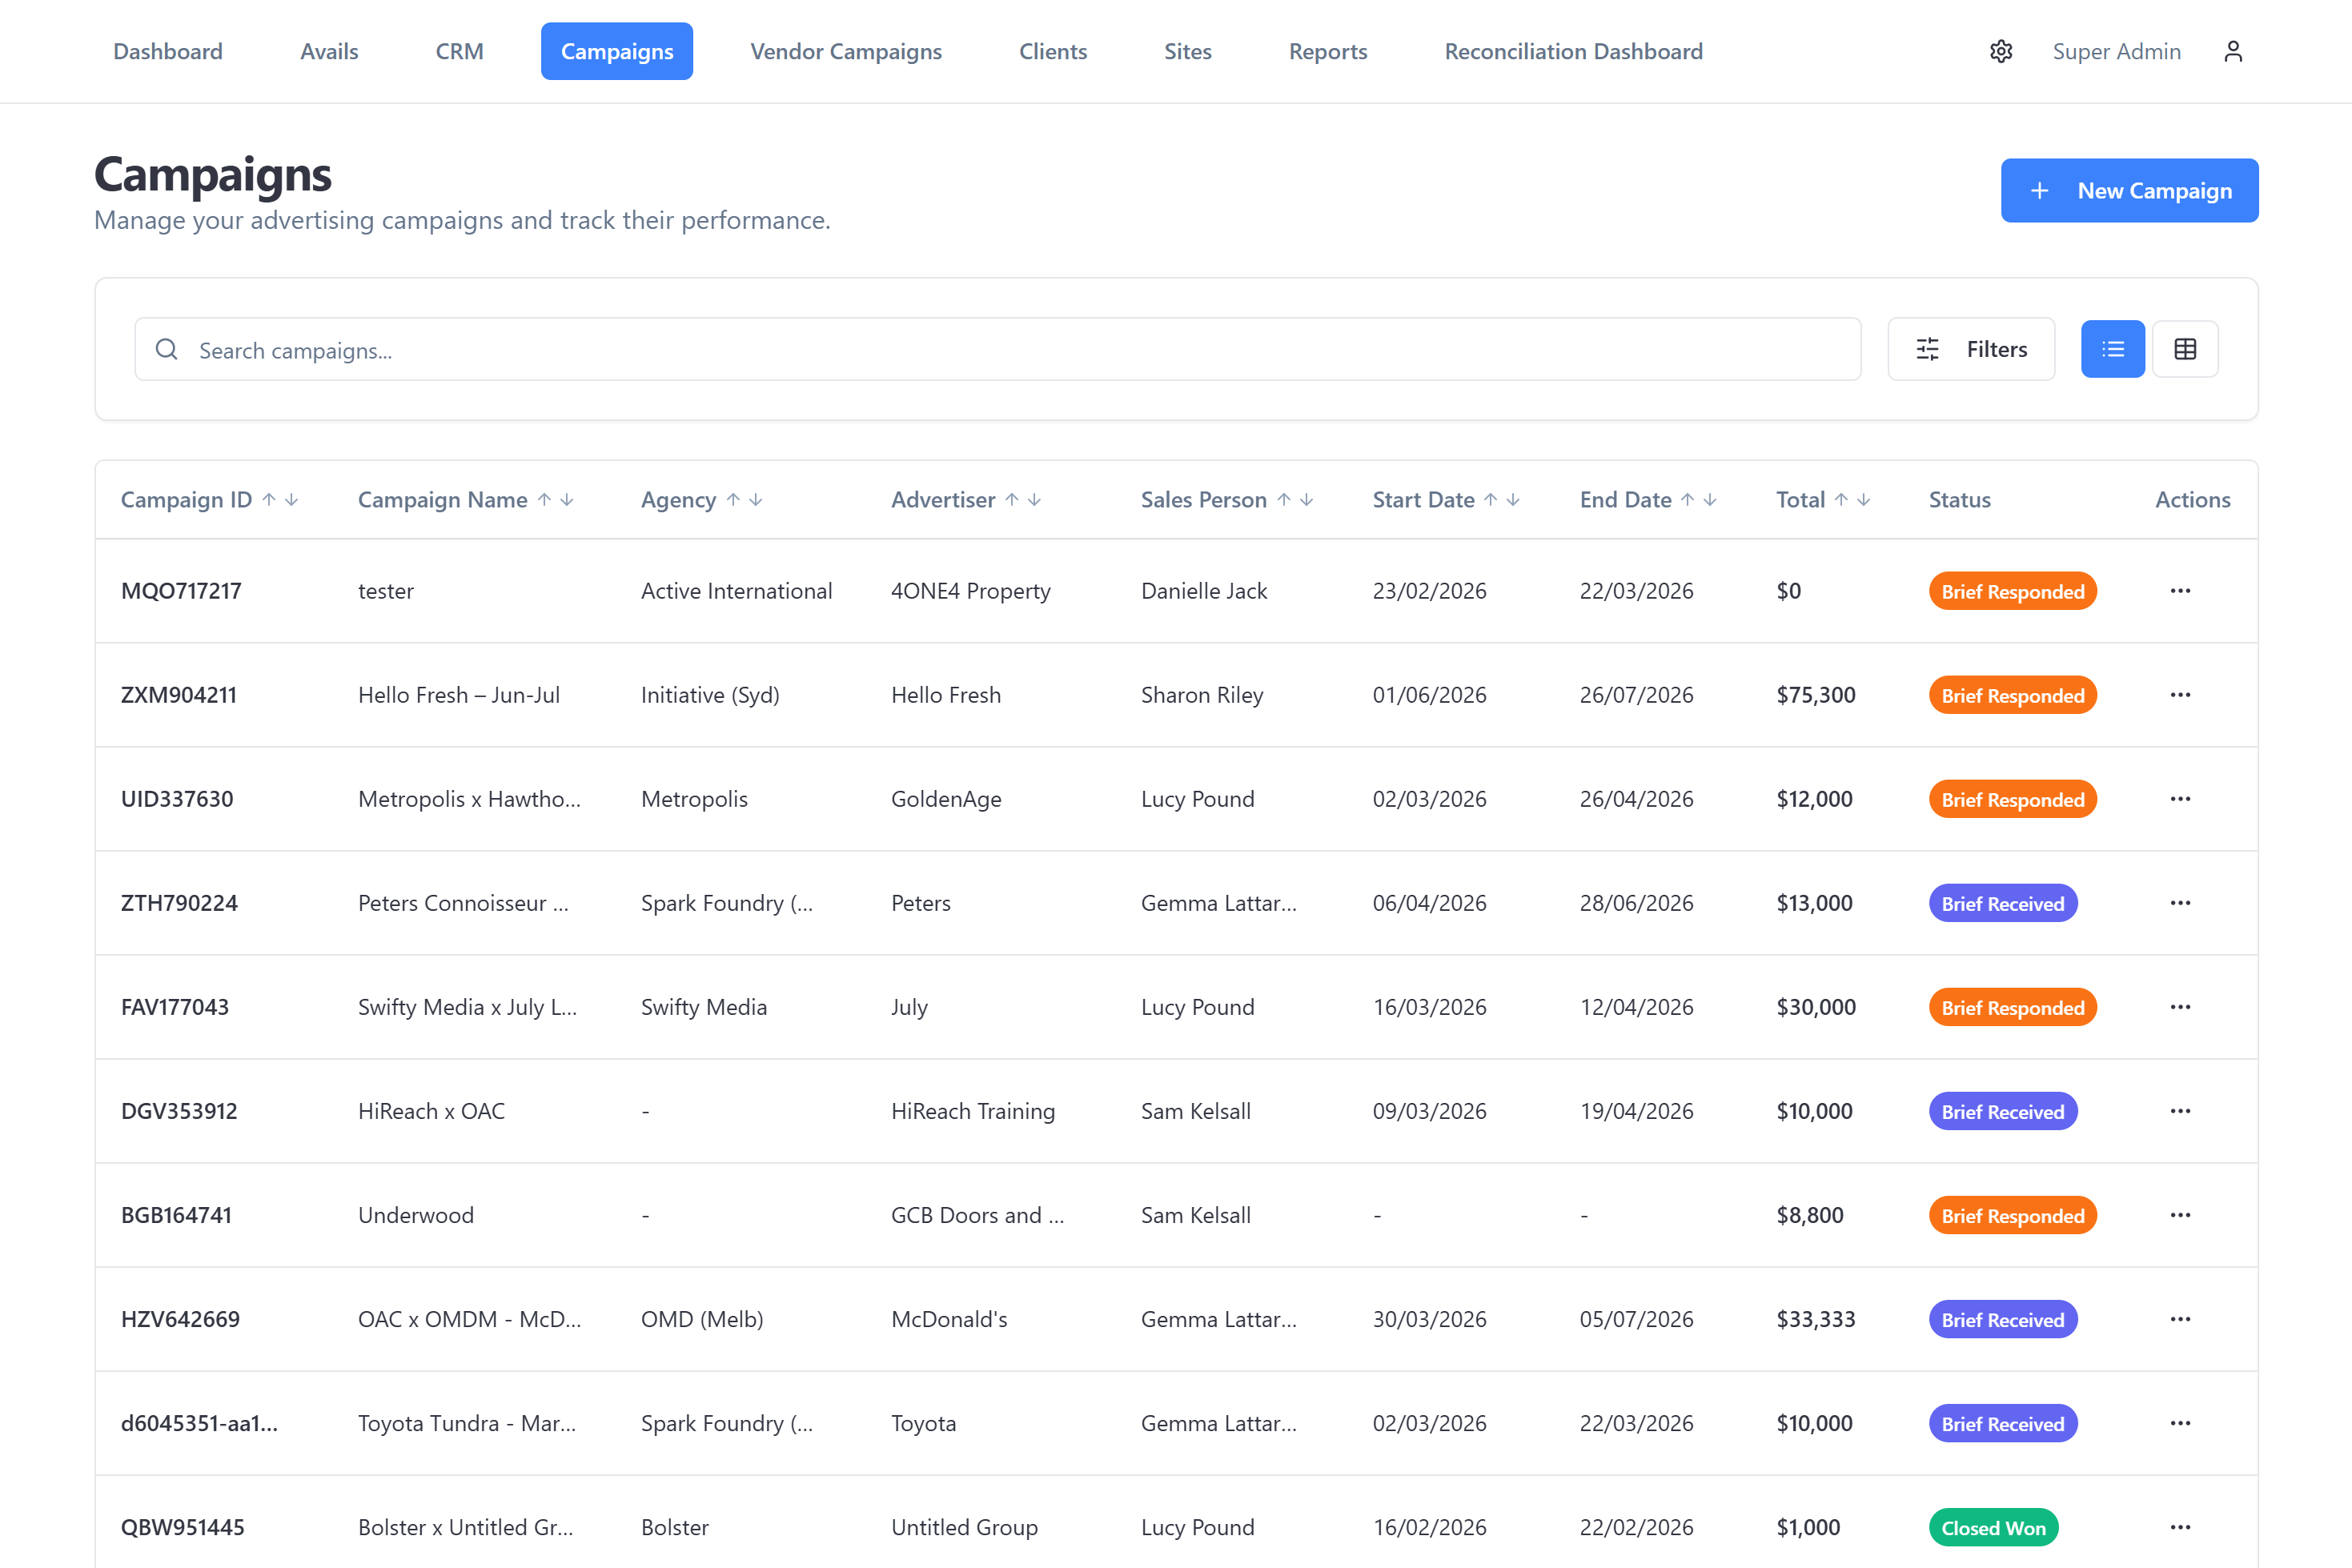This screenshot has width=2352, height=1568.
Task: Click Brief Received badge for McDonald's
Action: click(2002, 1319)
